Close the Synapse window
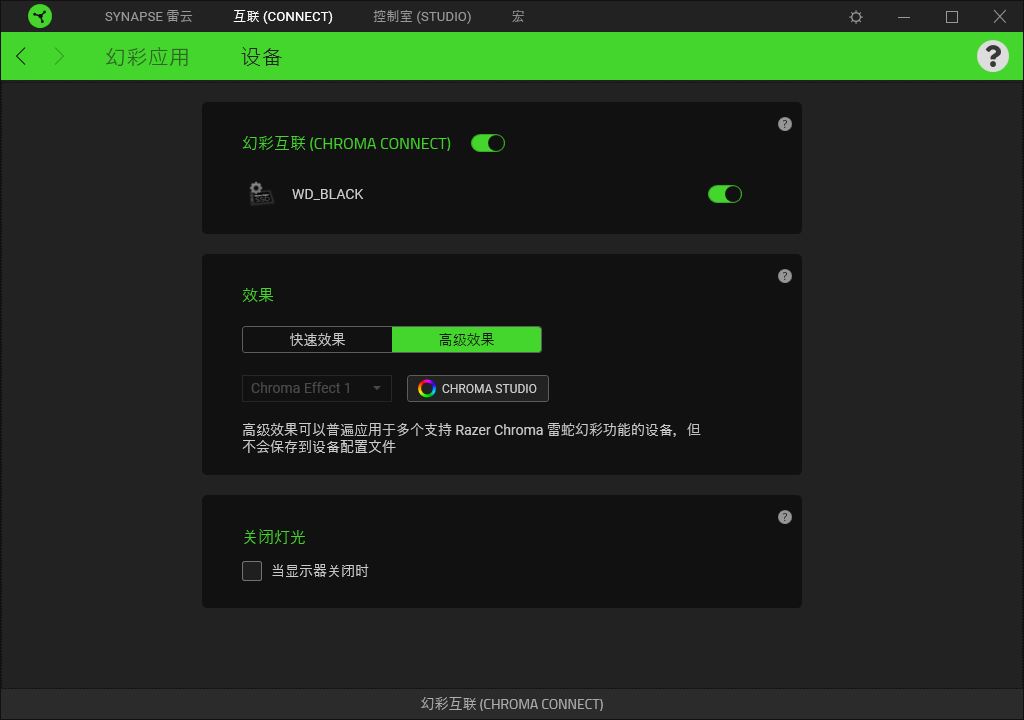This screenshot has height=720, width=1024. click(999, 16)
